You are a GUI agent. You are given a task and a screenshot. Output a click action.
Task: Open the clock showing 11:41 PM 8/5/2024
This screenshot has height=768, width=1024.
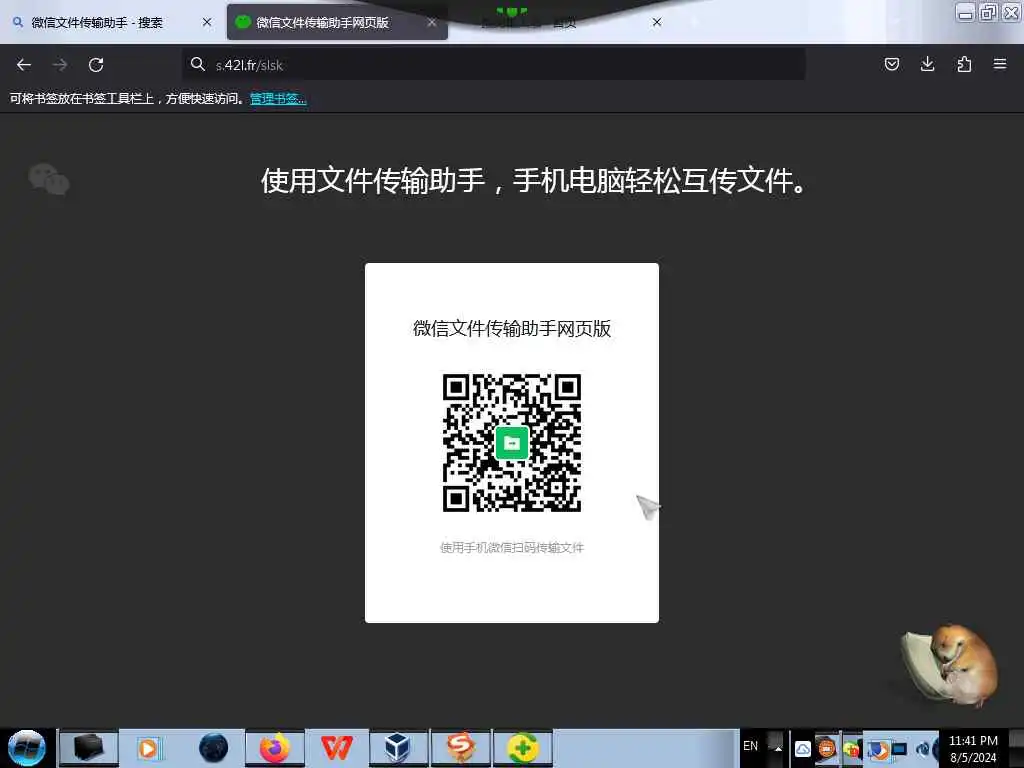click(973, 749)
